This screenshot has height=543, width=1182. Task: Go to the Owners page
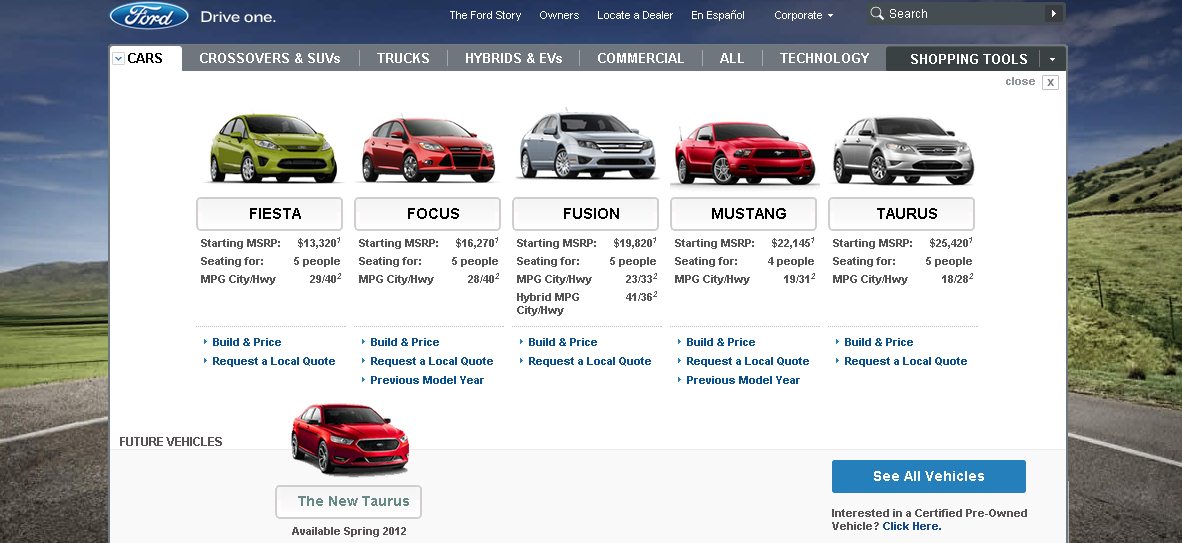pyautogui.click(x=559, y=15)
